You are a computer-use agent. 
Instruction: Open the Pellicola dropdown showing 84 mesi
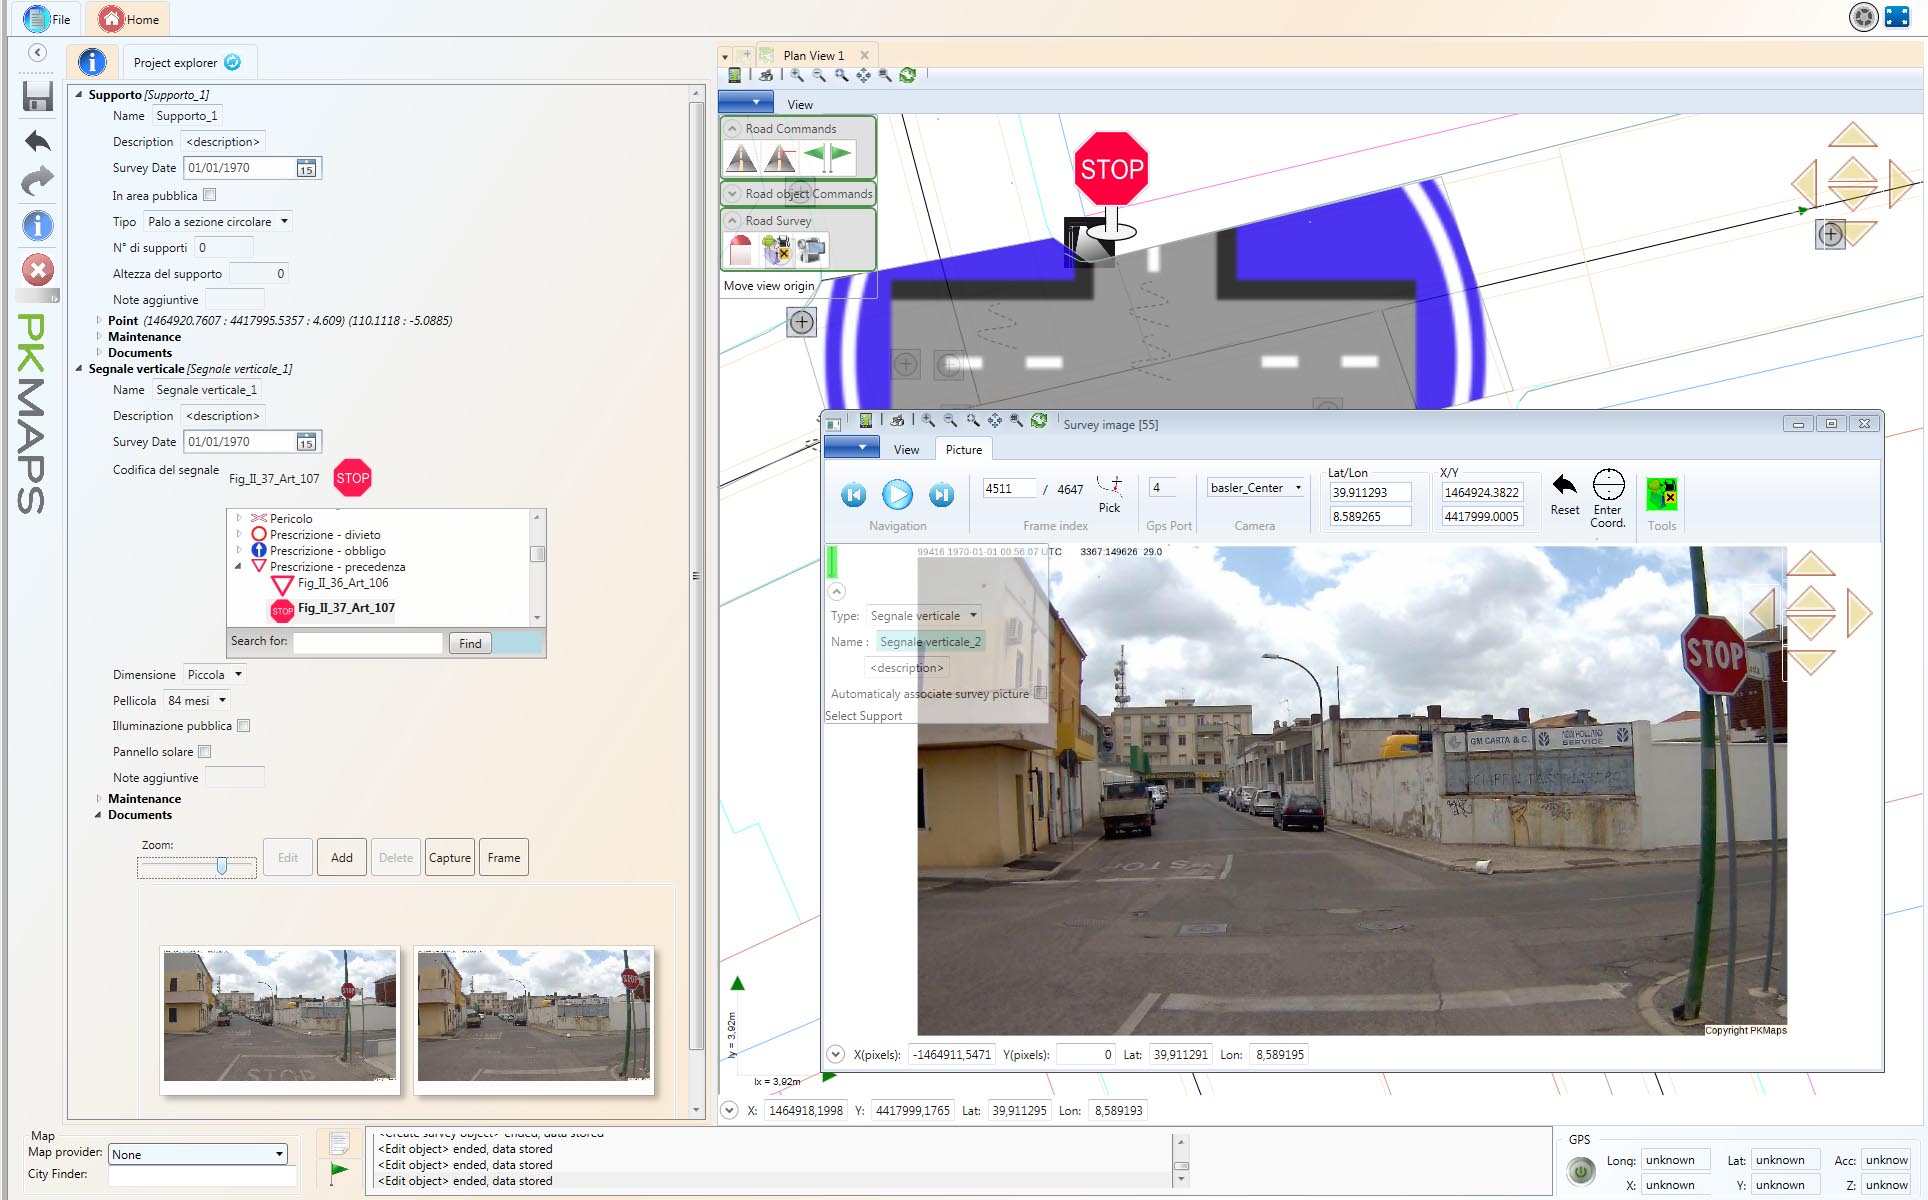click(x=197, y=701)
